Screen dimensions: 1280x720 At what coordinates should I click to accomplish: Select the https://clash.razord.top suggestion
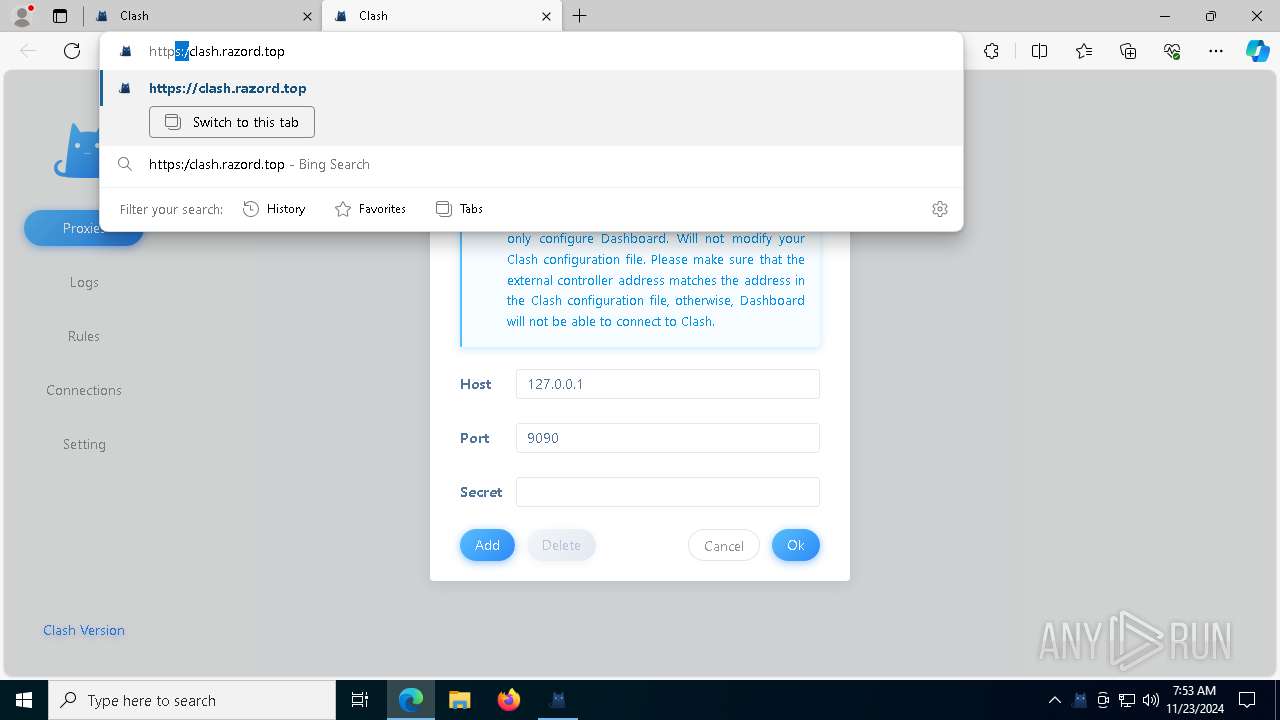[x=531, y=88]
